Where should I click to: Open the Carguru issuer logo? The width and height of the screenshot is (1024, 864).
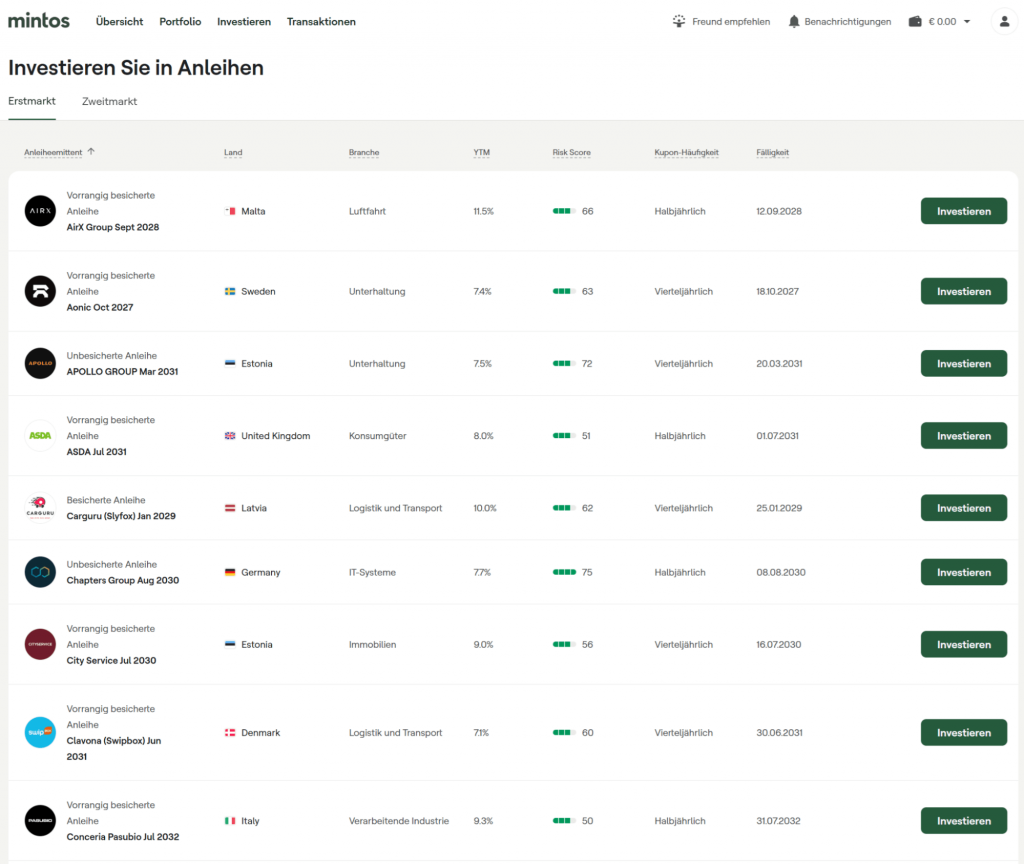(40, 508)
